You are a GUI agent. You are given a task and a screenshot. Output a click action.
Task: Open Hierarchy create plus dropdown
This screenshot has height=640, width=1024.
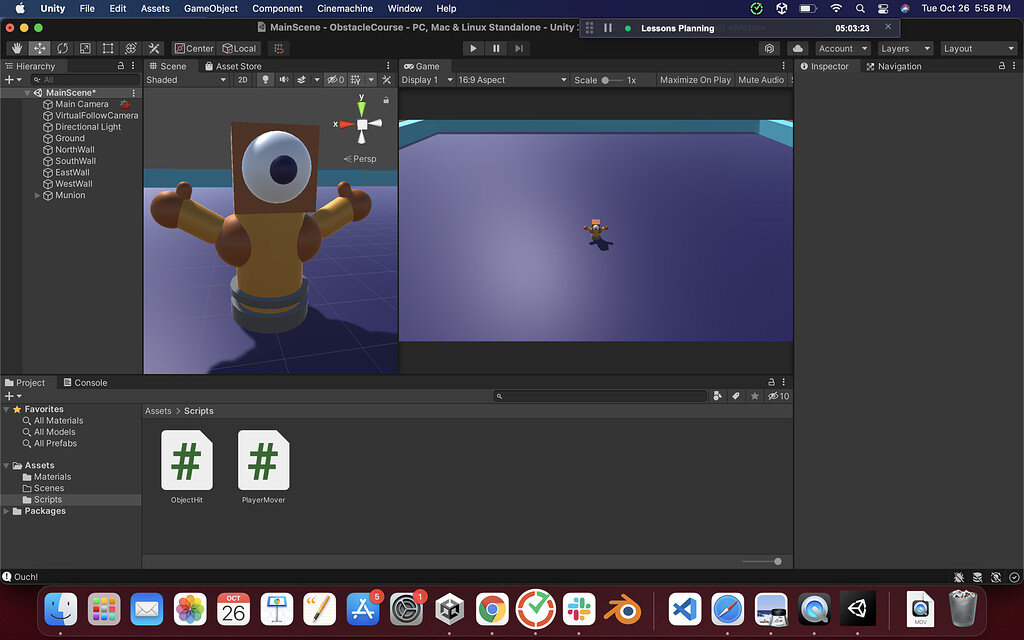click(13, 80)
